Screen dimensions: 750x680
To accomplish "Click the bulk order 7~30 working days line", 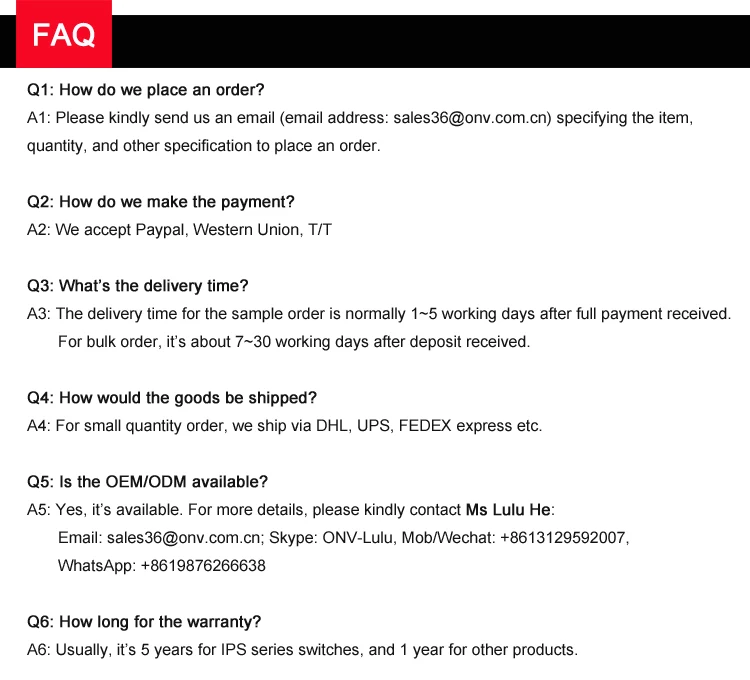I will click(294, 342).
